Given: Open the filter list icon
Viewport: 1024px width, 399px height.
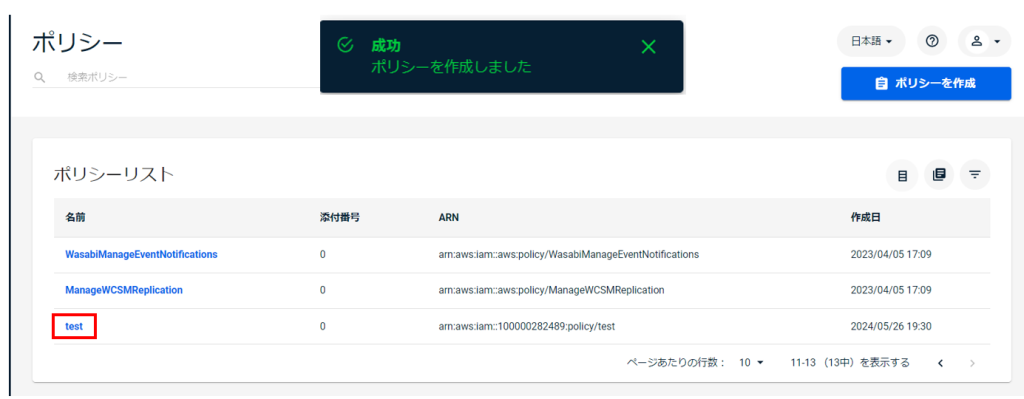Looking at the screenshot, I should 975,174.
